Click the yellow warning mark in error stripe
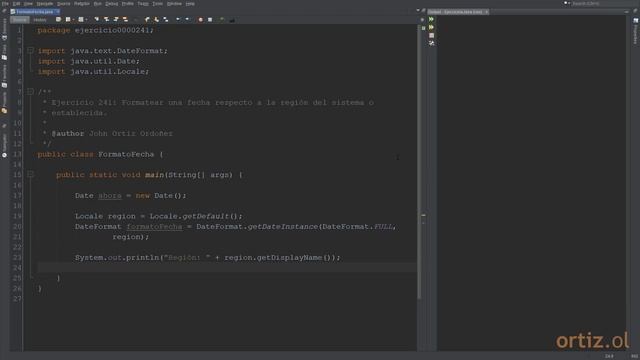The height and width of the screenshot is (360, 640). [x=424, y=215]
